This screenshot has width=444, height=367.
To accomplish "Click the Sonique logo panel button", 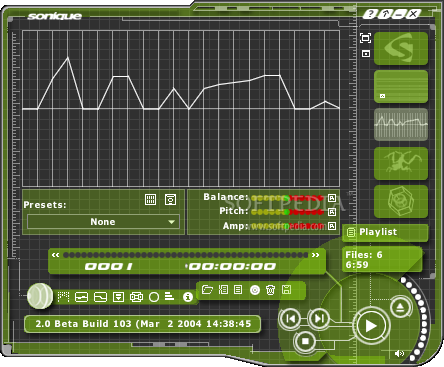I will [401, 48].
